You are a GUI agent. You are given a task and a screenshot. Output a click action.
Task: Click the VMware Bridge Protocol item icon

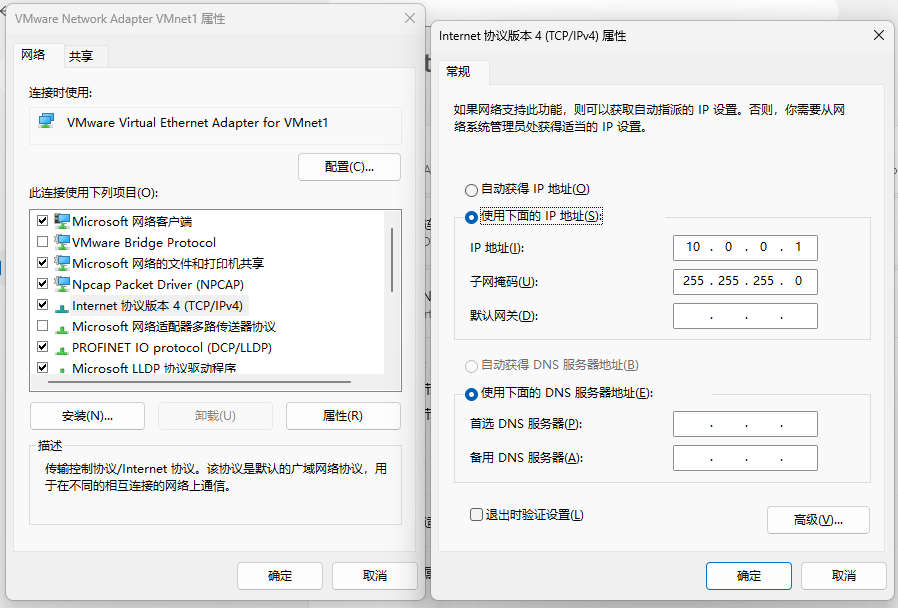(62, 242)
